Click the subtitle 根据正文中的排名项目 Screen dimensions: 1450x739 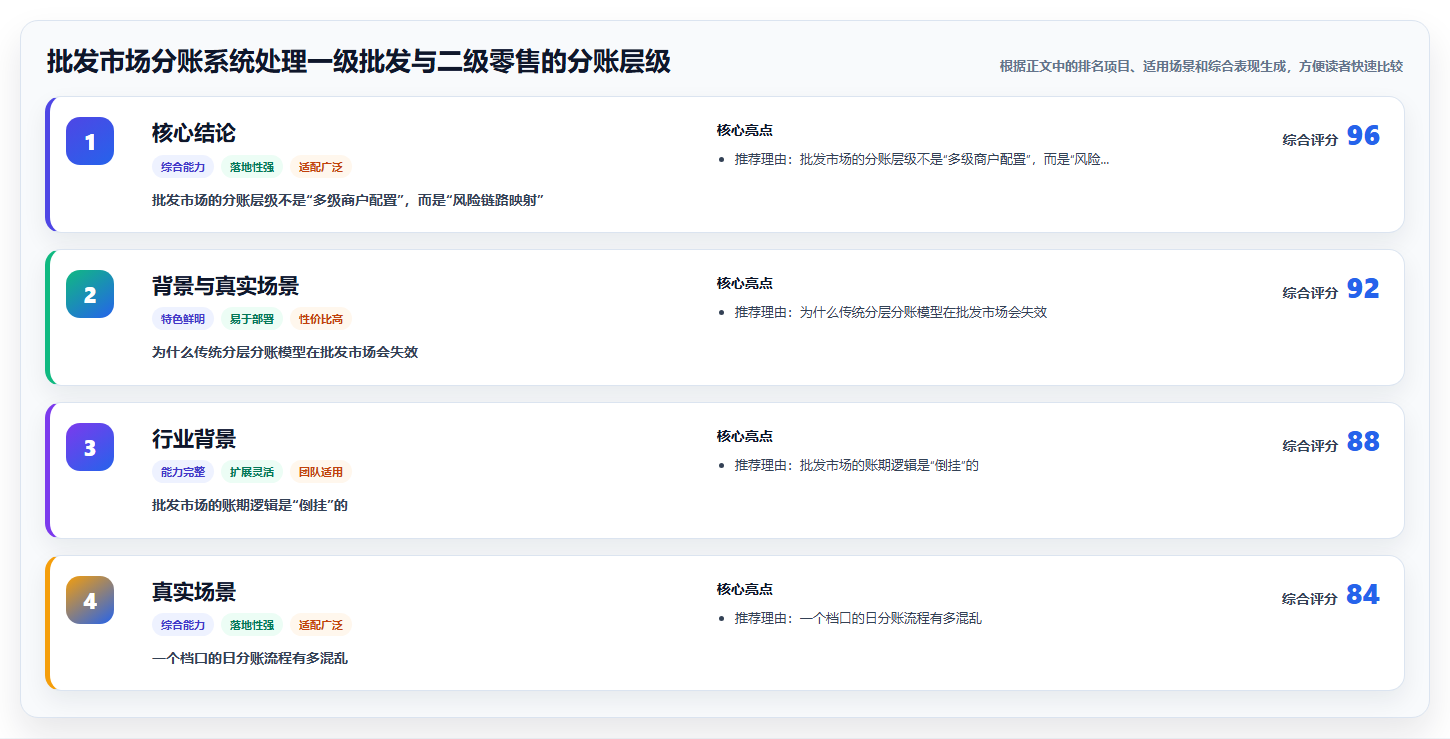point(1201,67)
